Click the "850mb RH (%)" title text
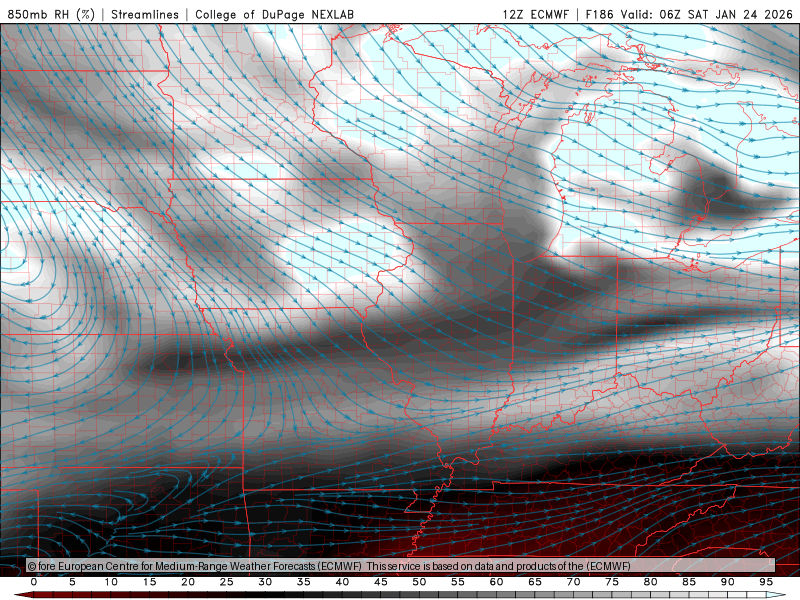 51,14
